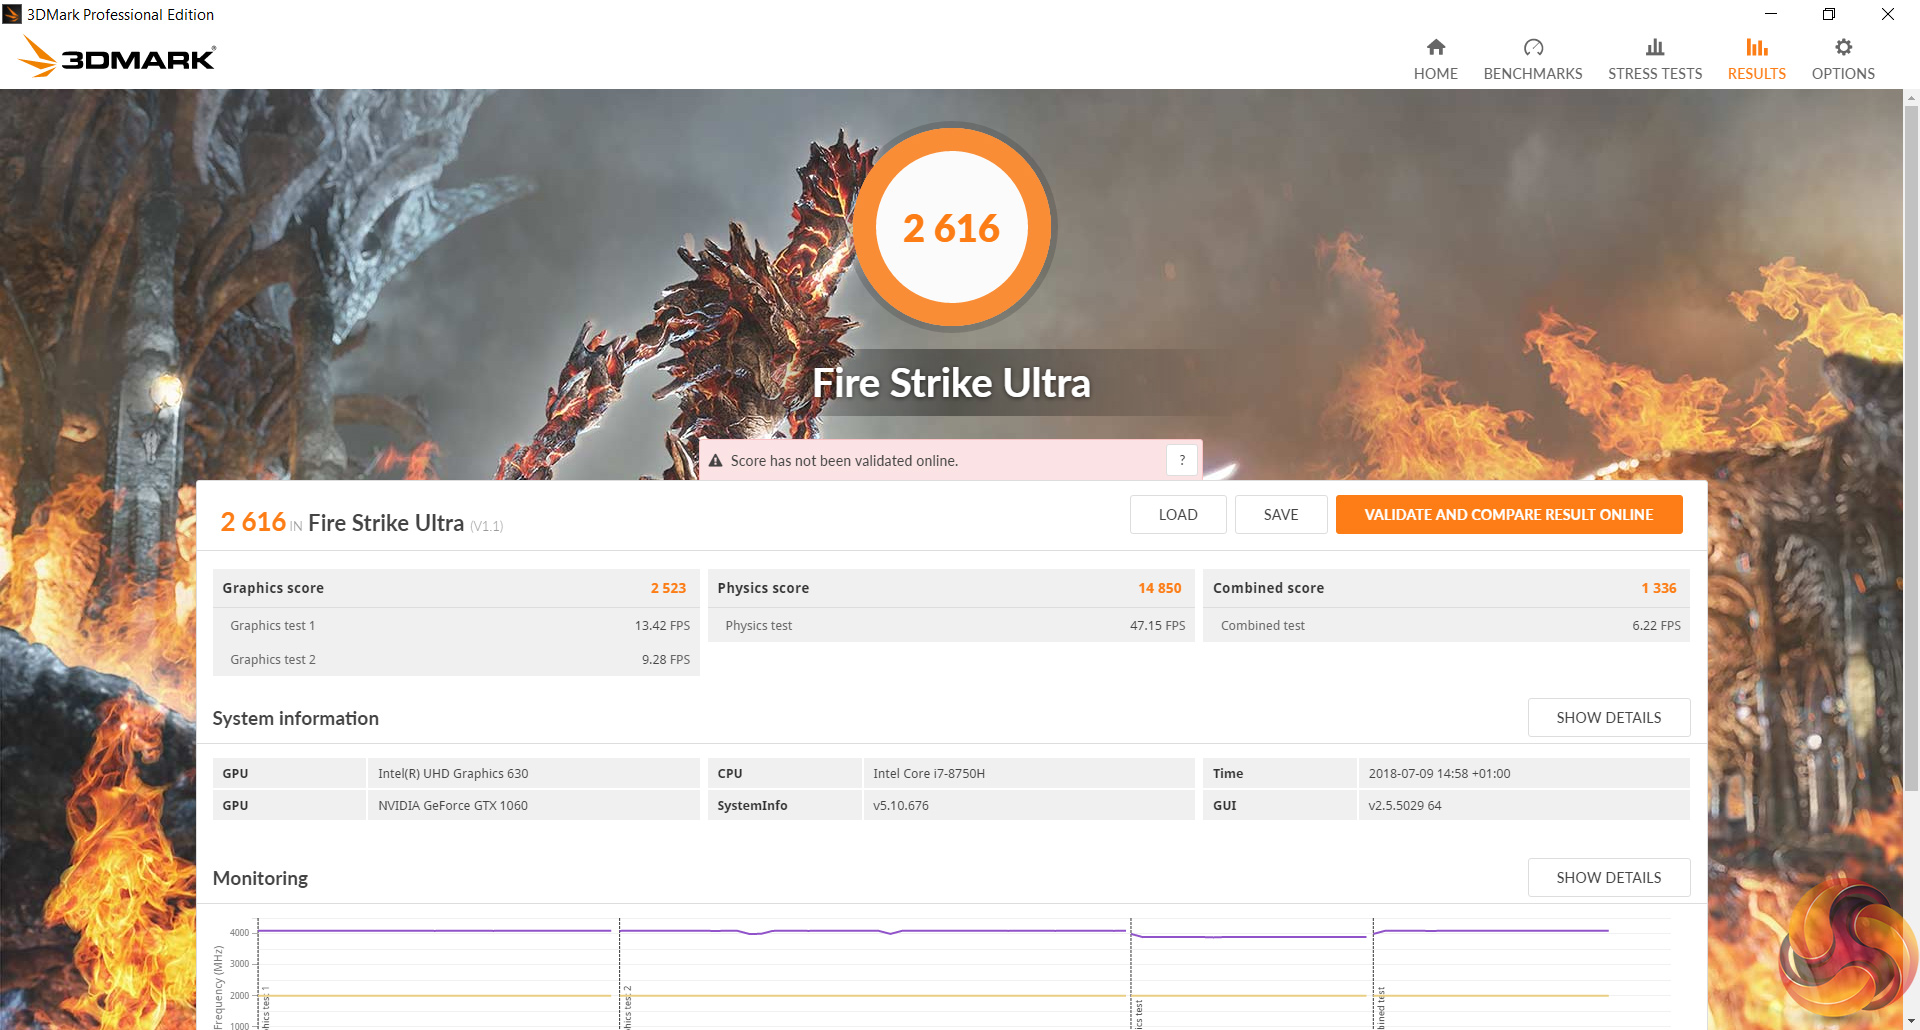Image resolution: width=1920 pixels, height=1030 pixels.
Task: Click the question mark help icon
Action: pos(1181,460)
